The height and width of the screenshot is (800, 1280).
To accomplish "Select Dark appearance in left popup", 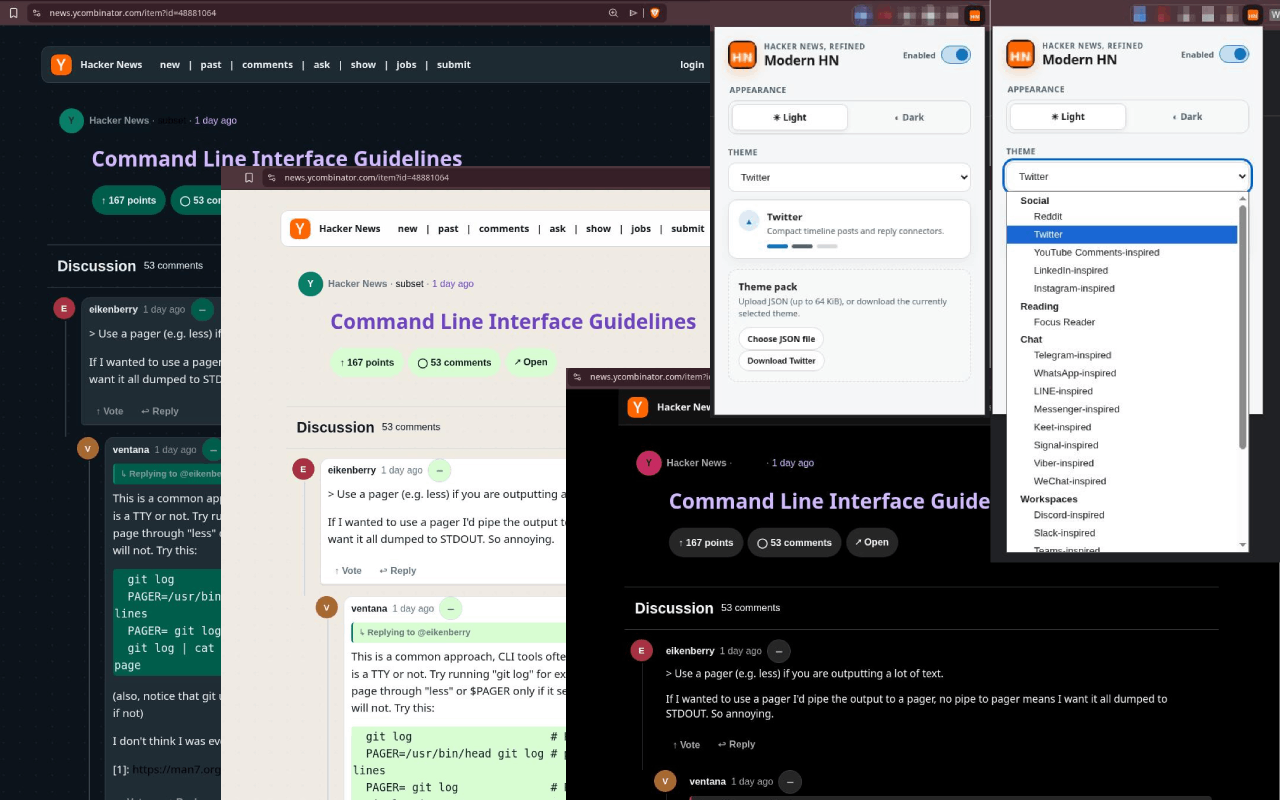I will point(909,117).
